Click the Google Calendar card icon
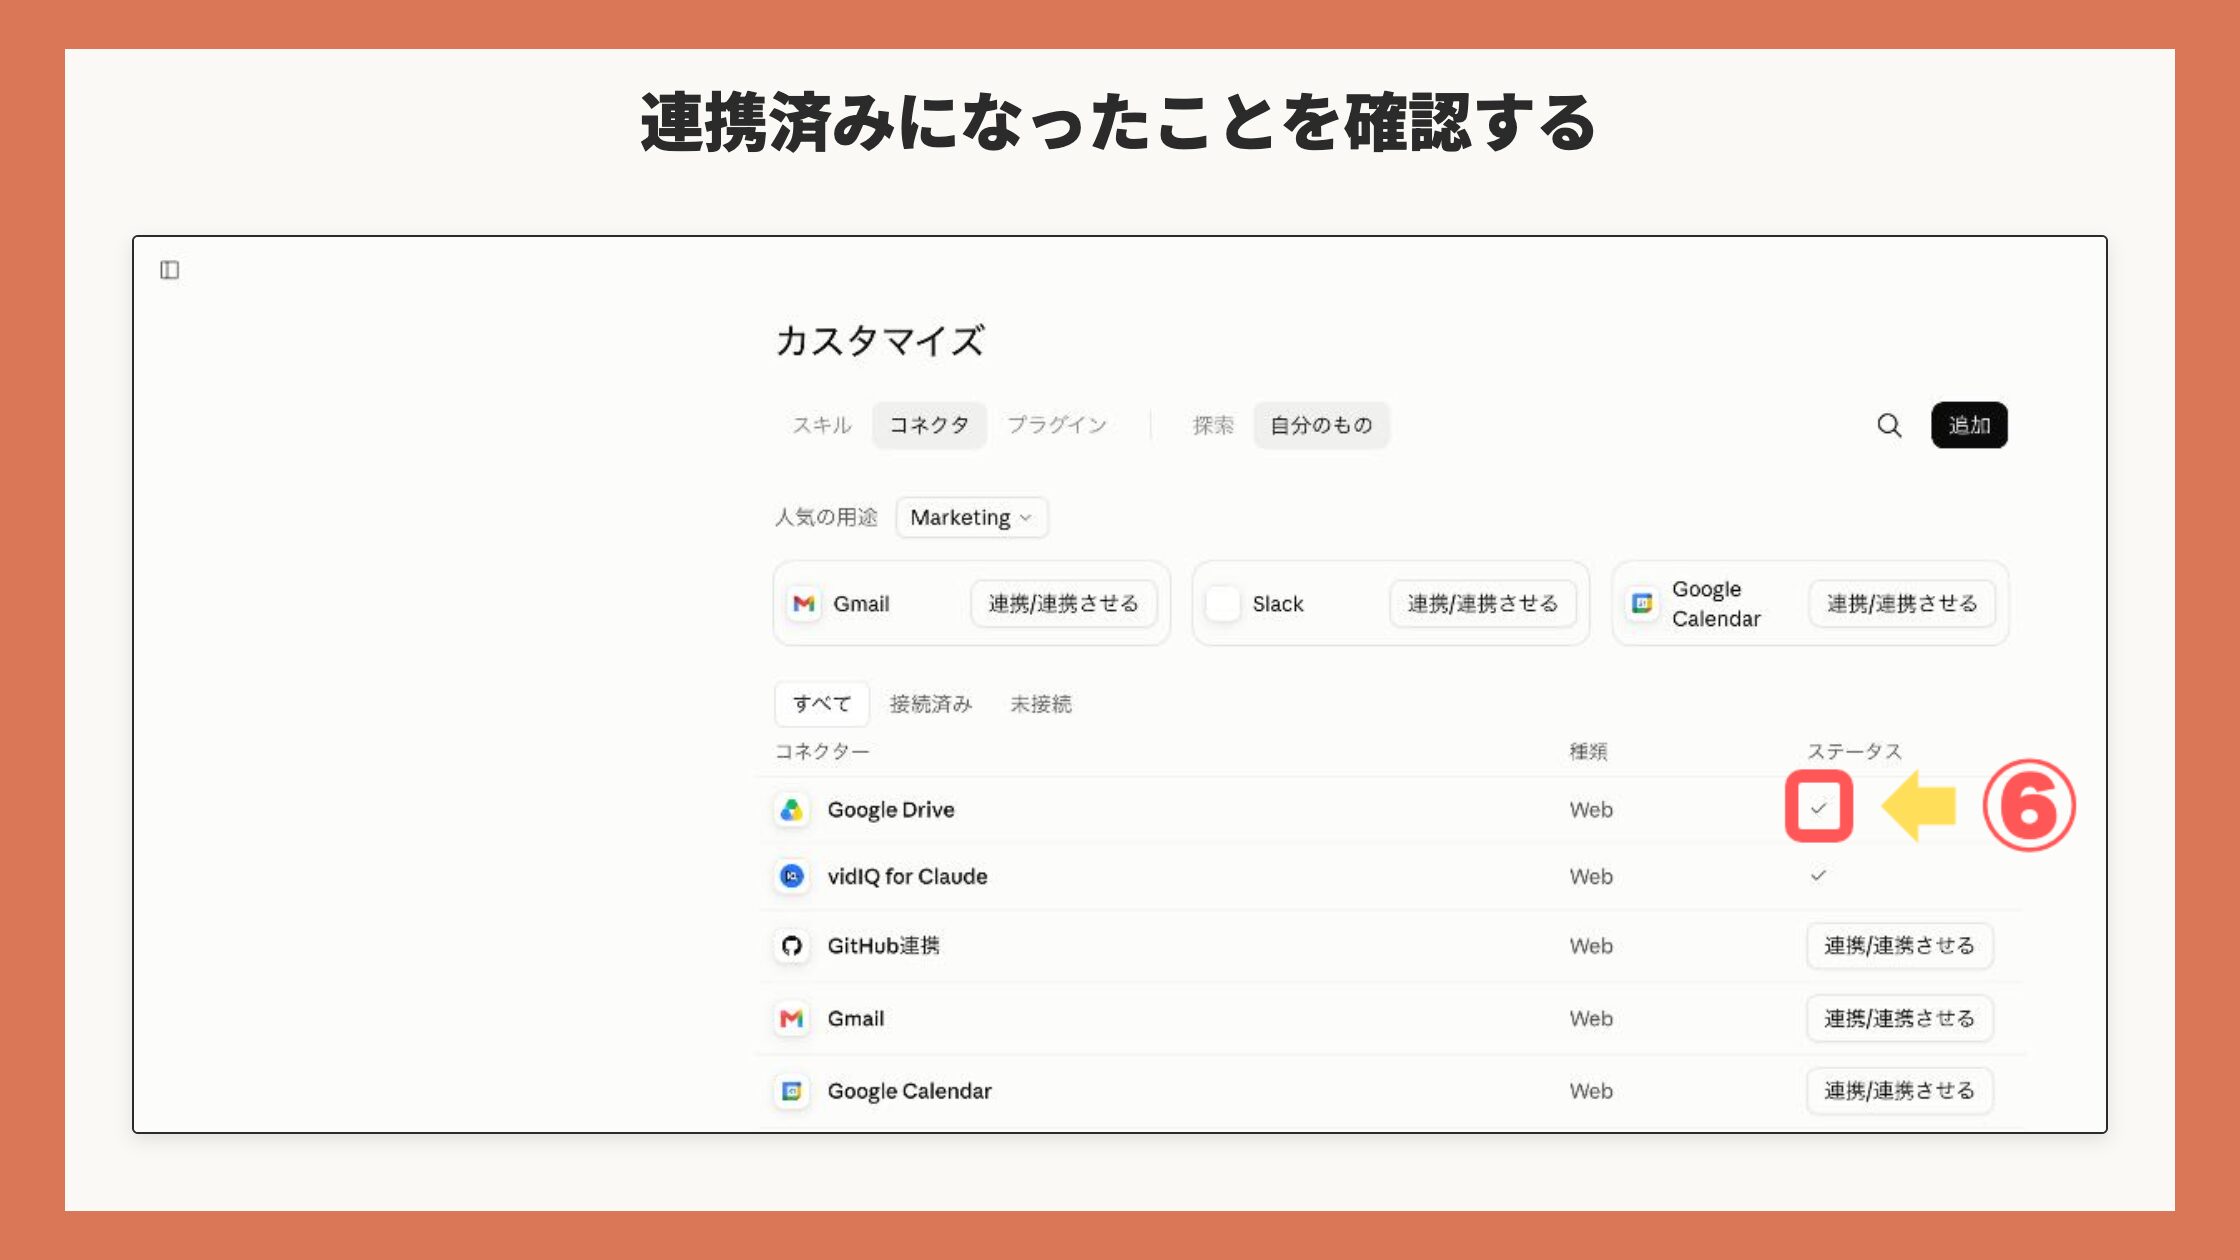 click(x=1642, y=604)
